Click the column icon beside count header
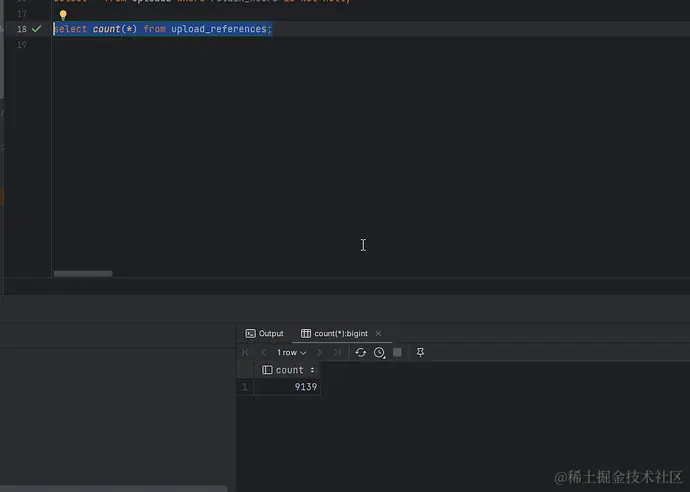Image resolution: width=690 pixels, height=492 pixels. (x=267, y=370)
